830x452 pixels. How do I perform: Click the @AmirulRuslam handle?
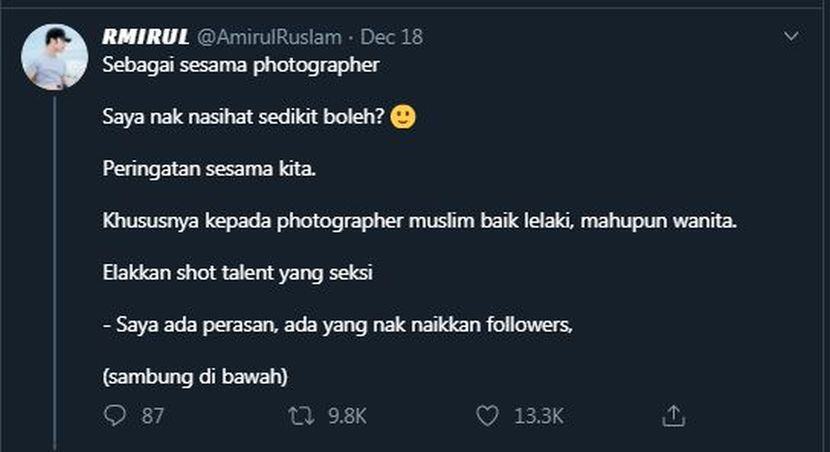(x=270, y=37)
